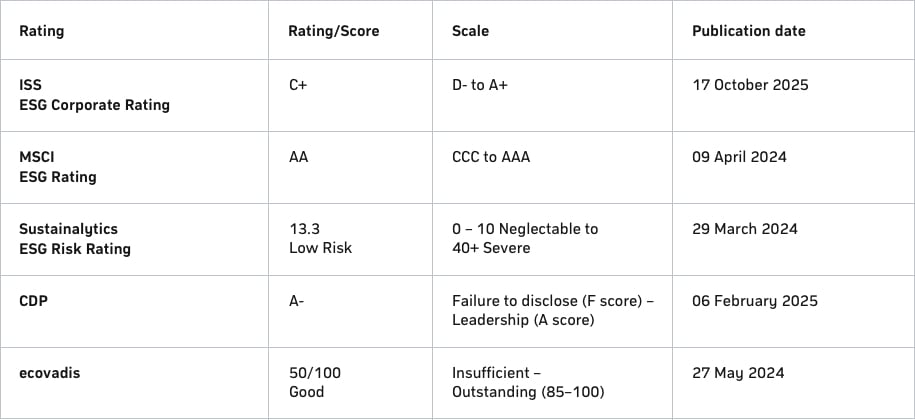
Task: Click the C+ score value
Action: tap(298, 85)
